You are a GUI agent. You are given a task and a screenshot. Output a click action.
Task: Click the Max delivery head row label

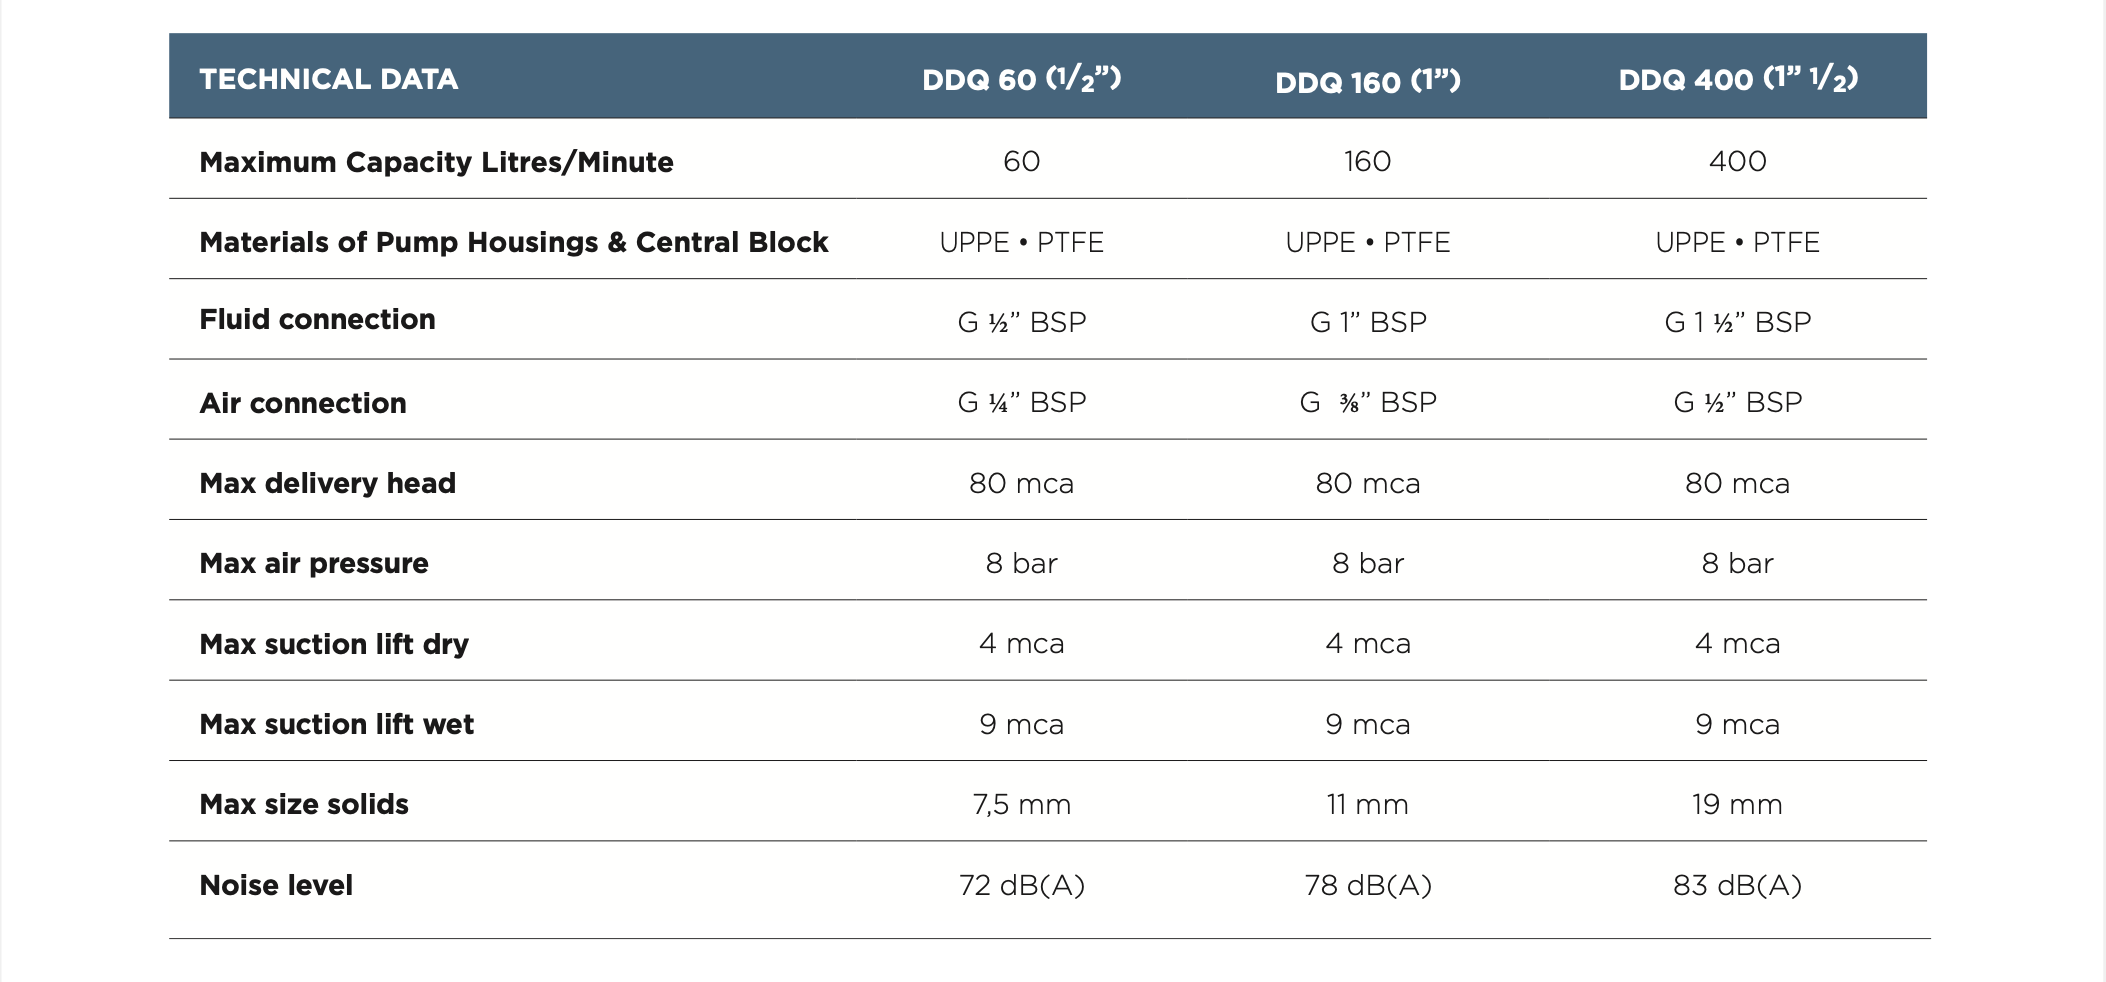[327, 483]
